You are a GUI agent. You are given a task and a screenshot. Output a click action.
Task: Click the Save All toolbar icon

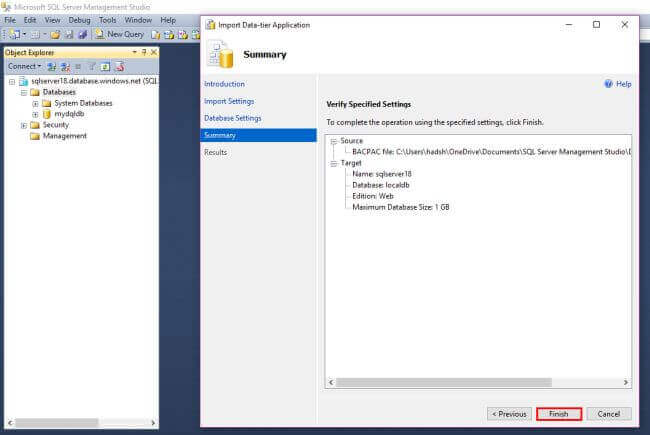tap(82, 34)
